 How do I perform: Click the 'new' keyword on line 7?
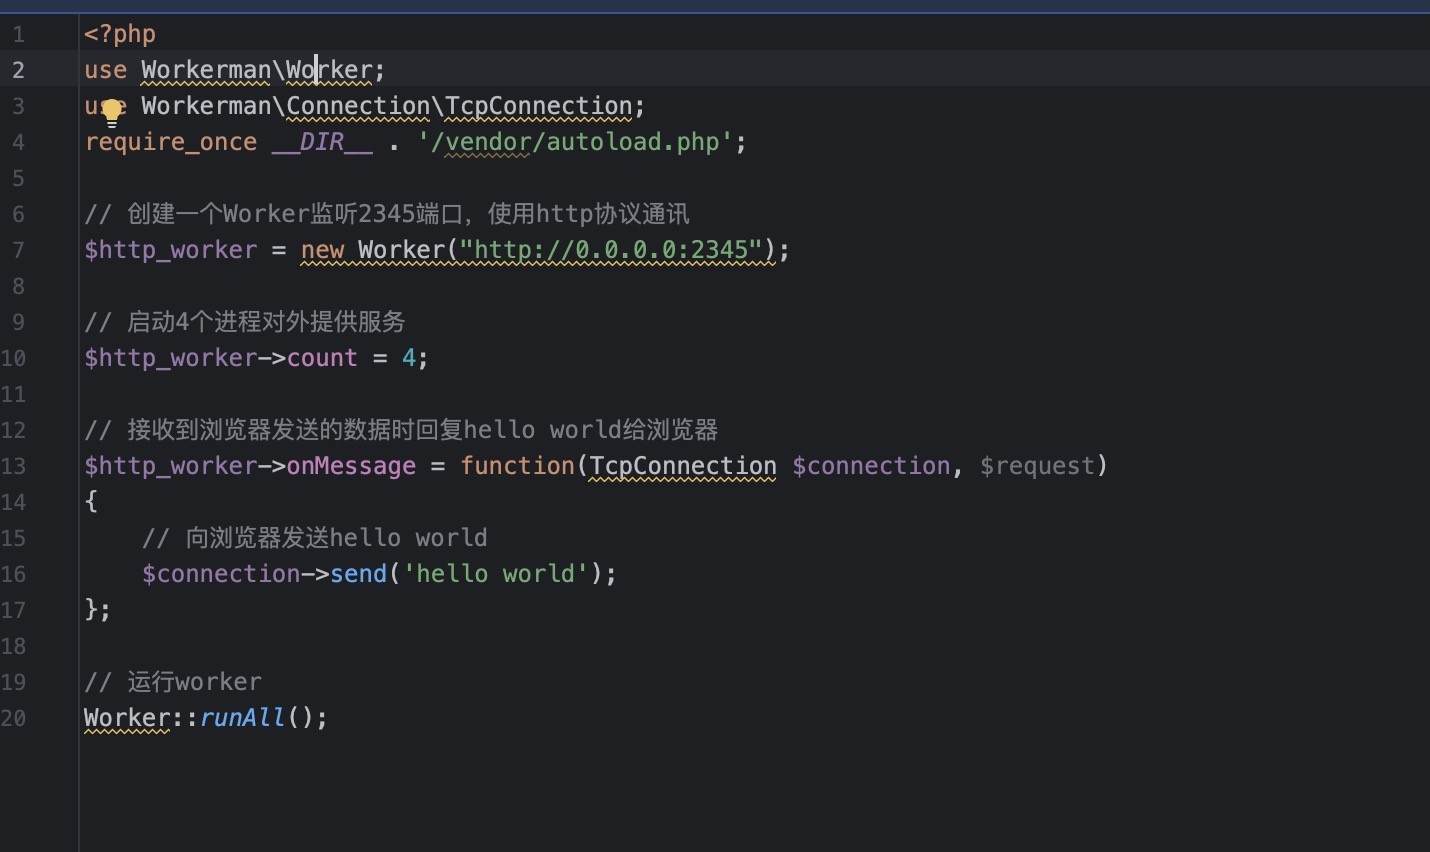pos(322,250)
